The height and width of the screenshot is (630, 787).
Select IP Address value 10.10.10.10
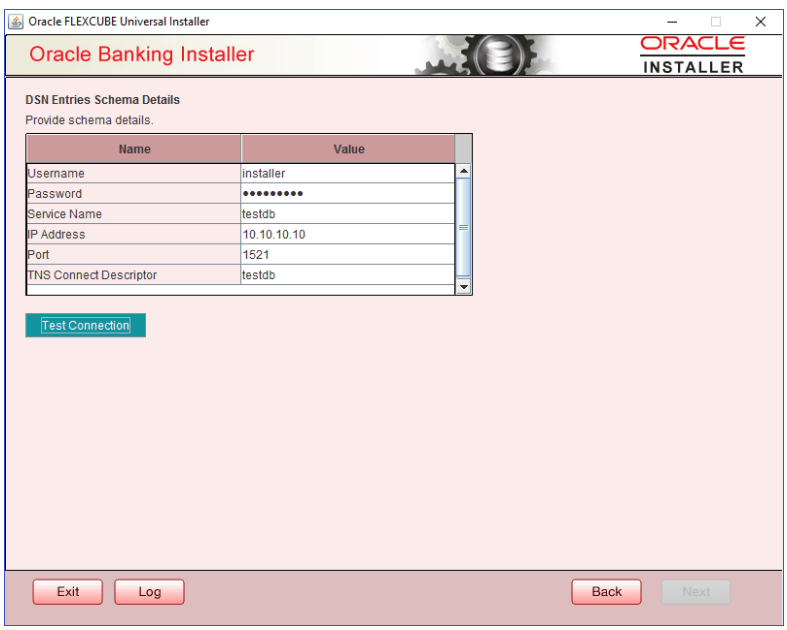[x=347, y=234]
